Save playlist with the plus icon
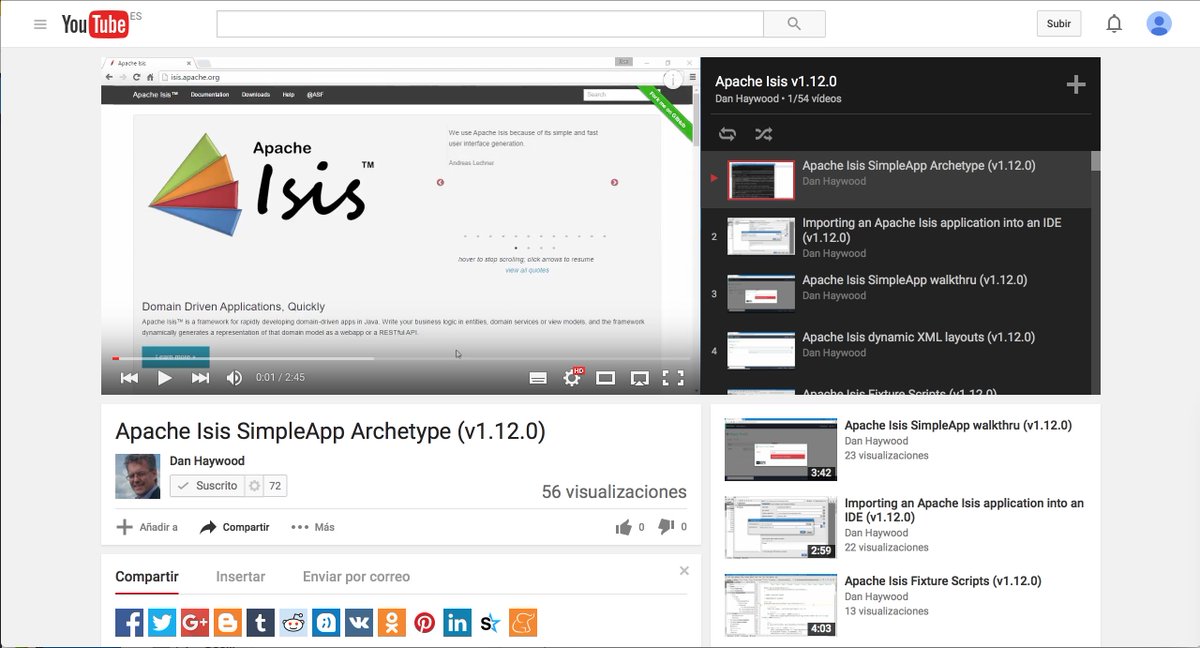Viewport: 1200px width, 648px height. pyautogui.click(x=1076, y=85)
